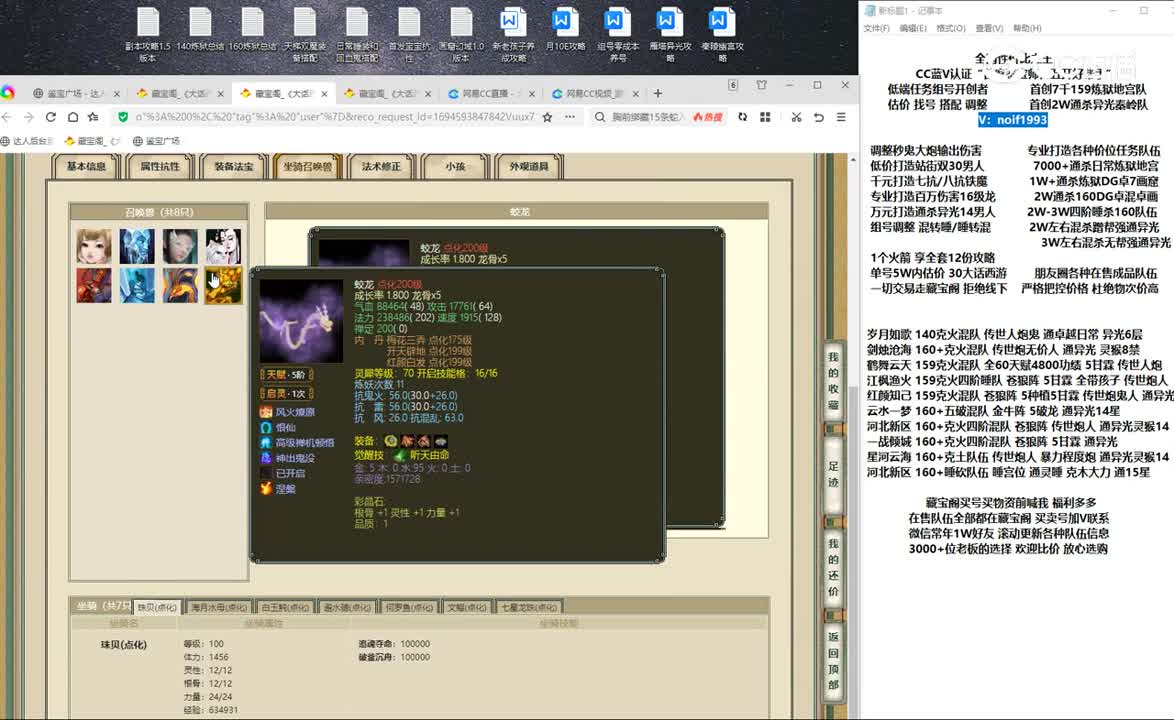Switch to the 法术修正 tab
This screenshot has width=1174, height=720.
(381, 166)
